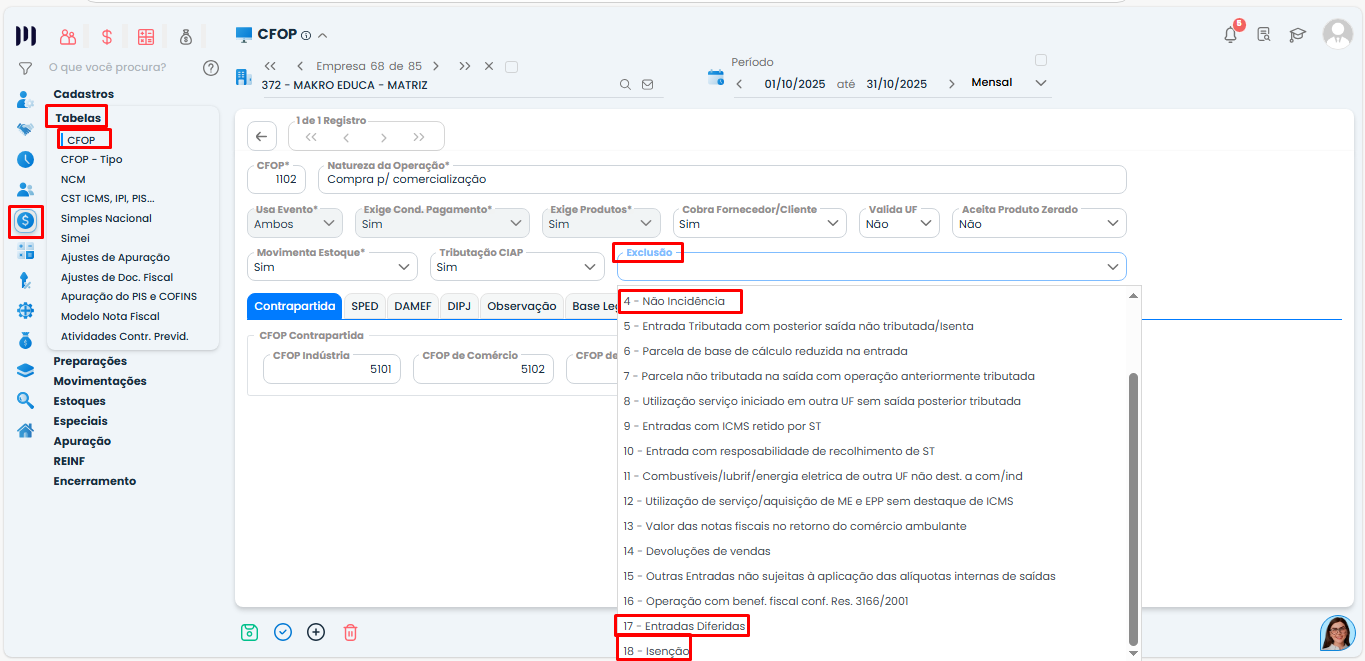Open the Mensal period dropdown

(1010, 83)
